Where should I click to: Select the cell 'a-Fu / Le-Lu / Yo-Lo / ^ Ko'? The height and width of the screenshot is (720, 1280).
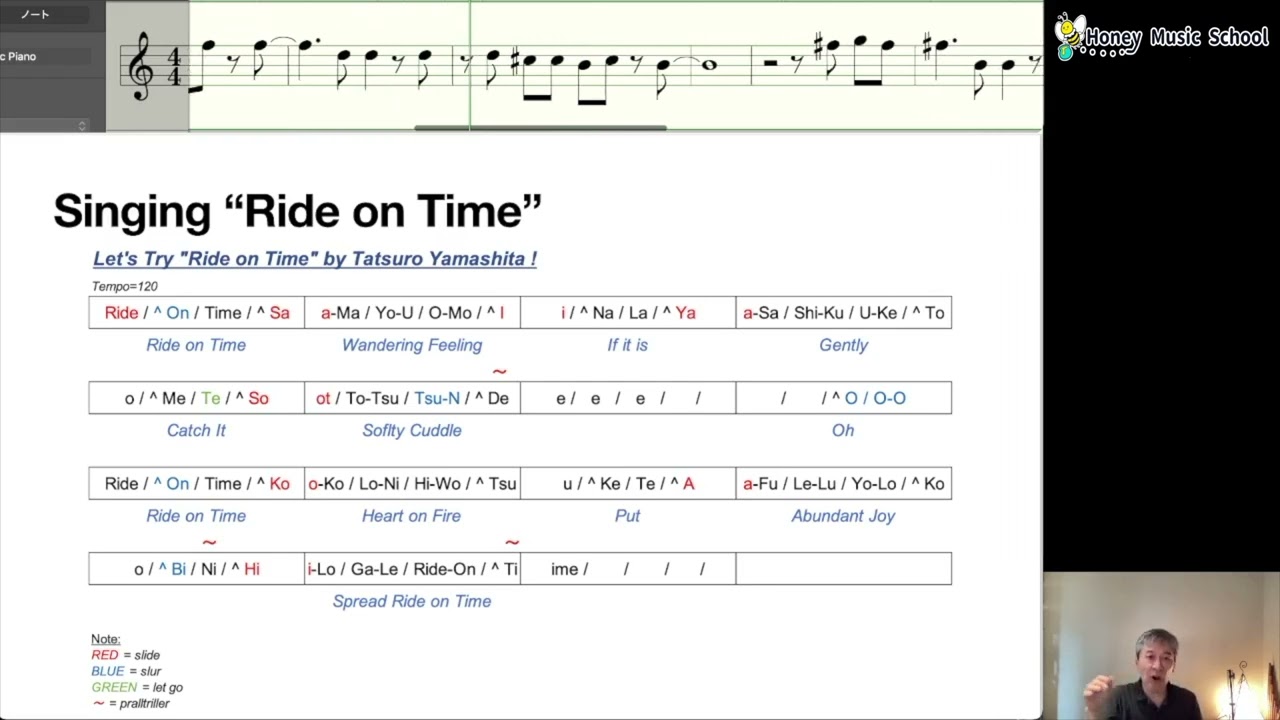843,483
